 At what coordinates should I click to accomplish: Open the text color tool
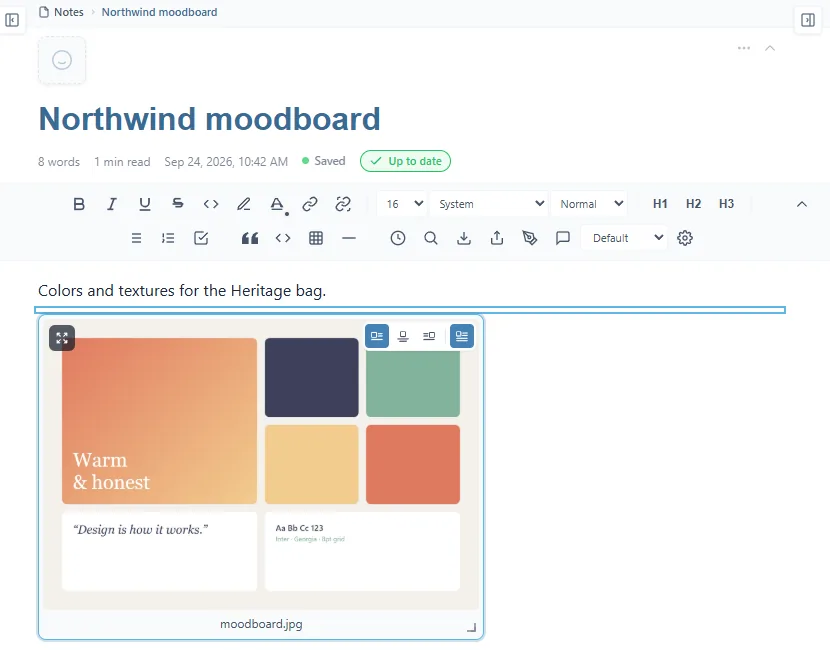coord(277,204)
